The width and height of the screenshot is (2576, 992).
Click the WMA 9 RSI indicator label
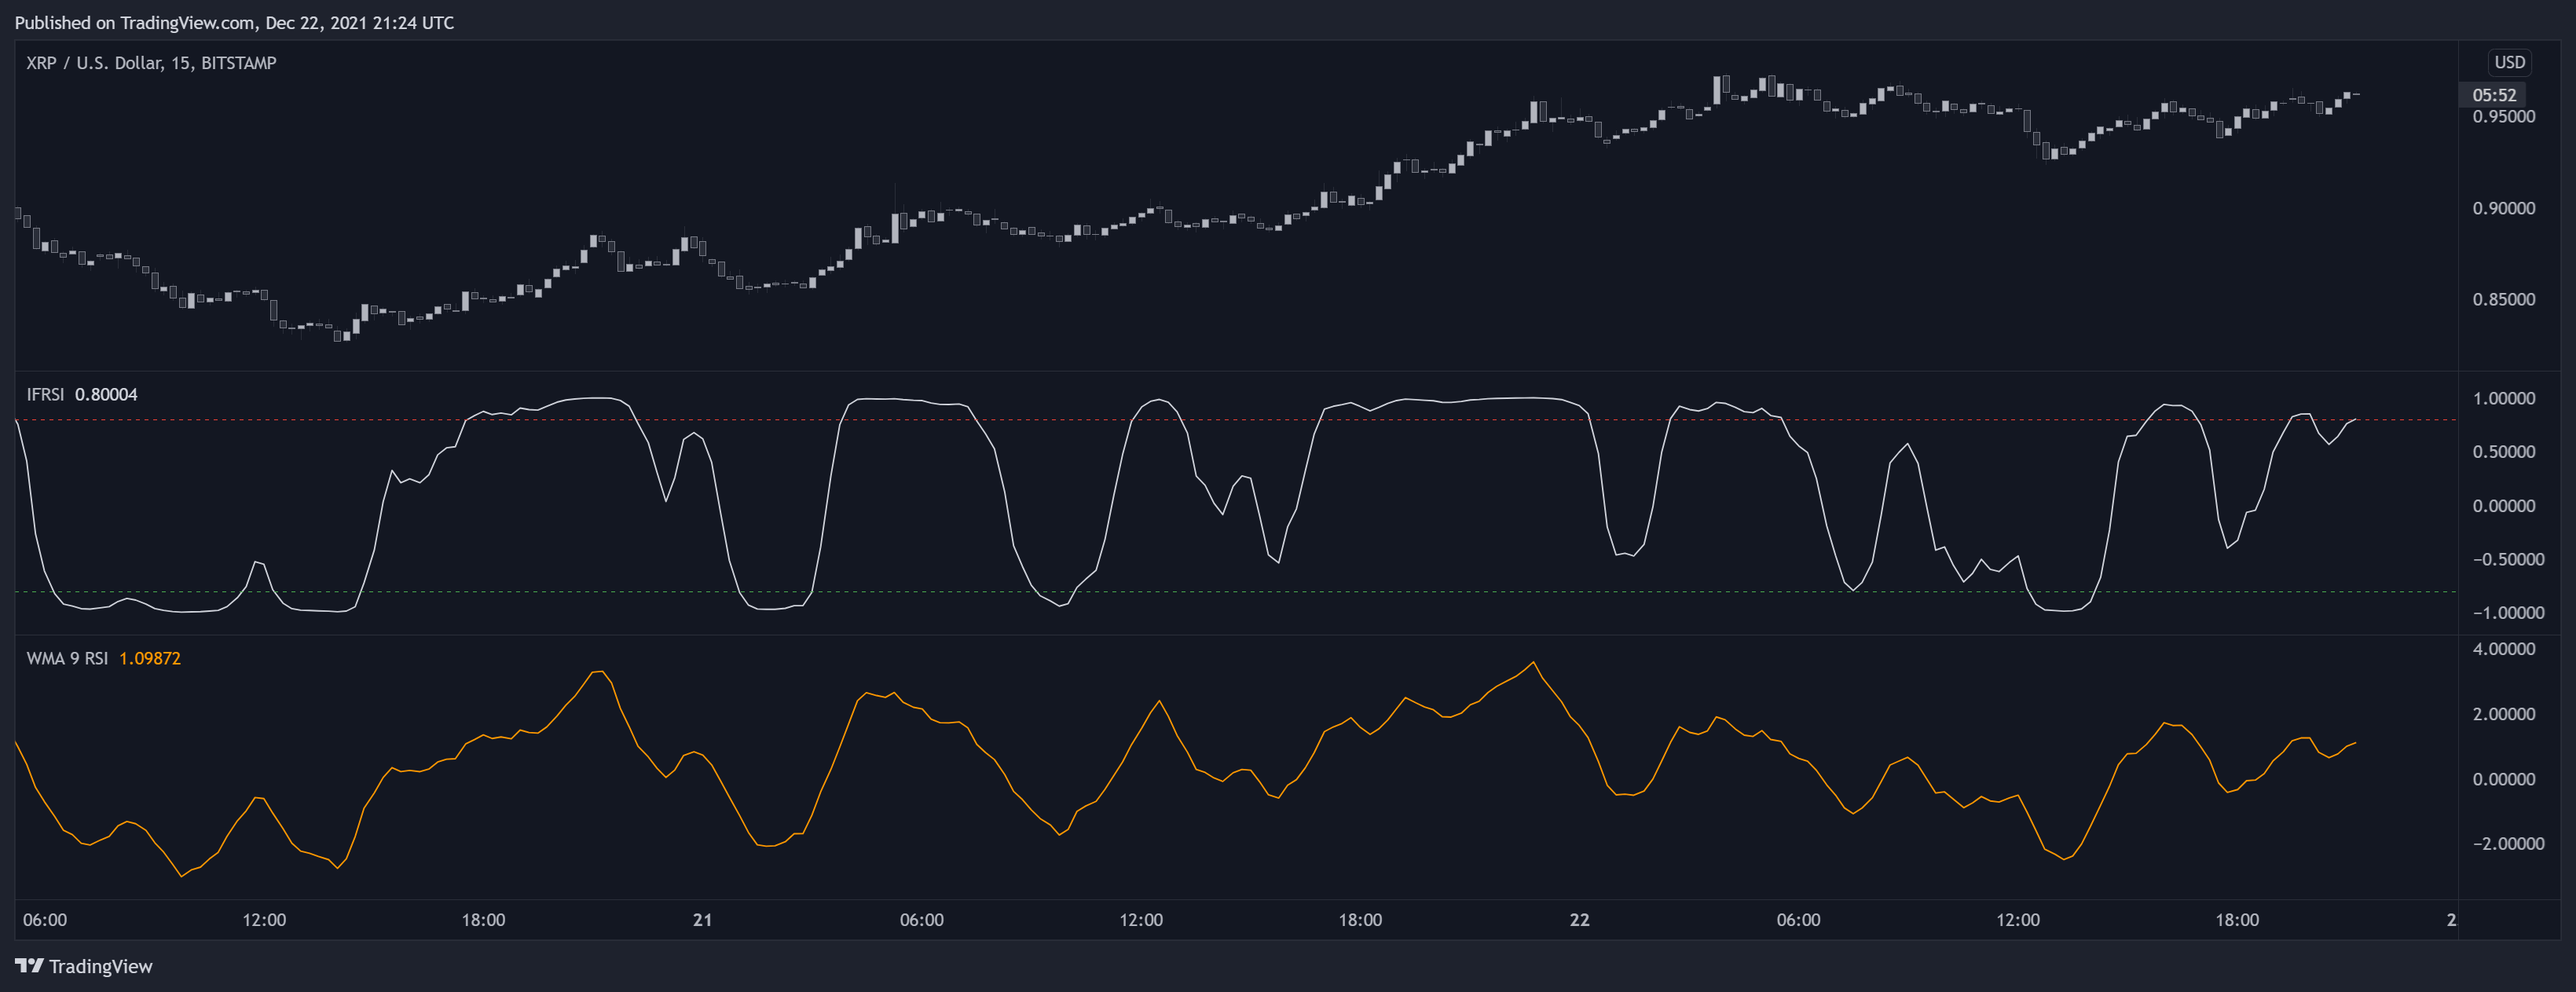pos(67,658)
